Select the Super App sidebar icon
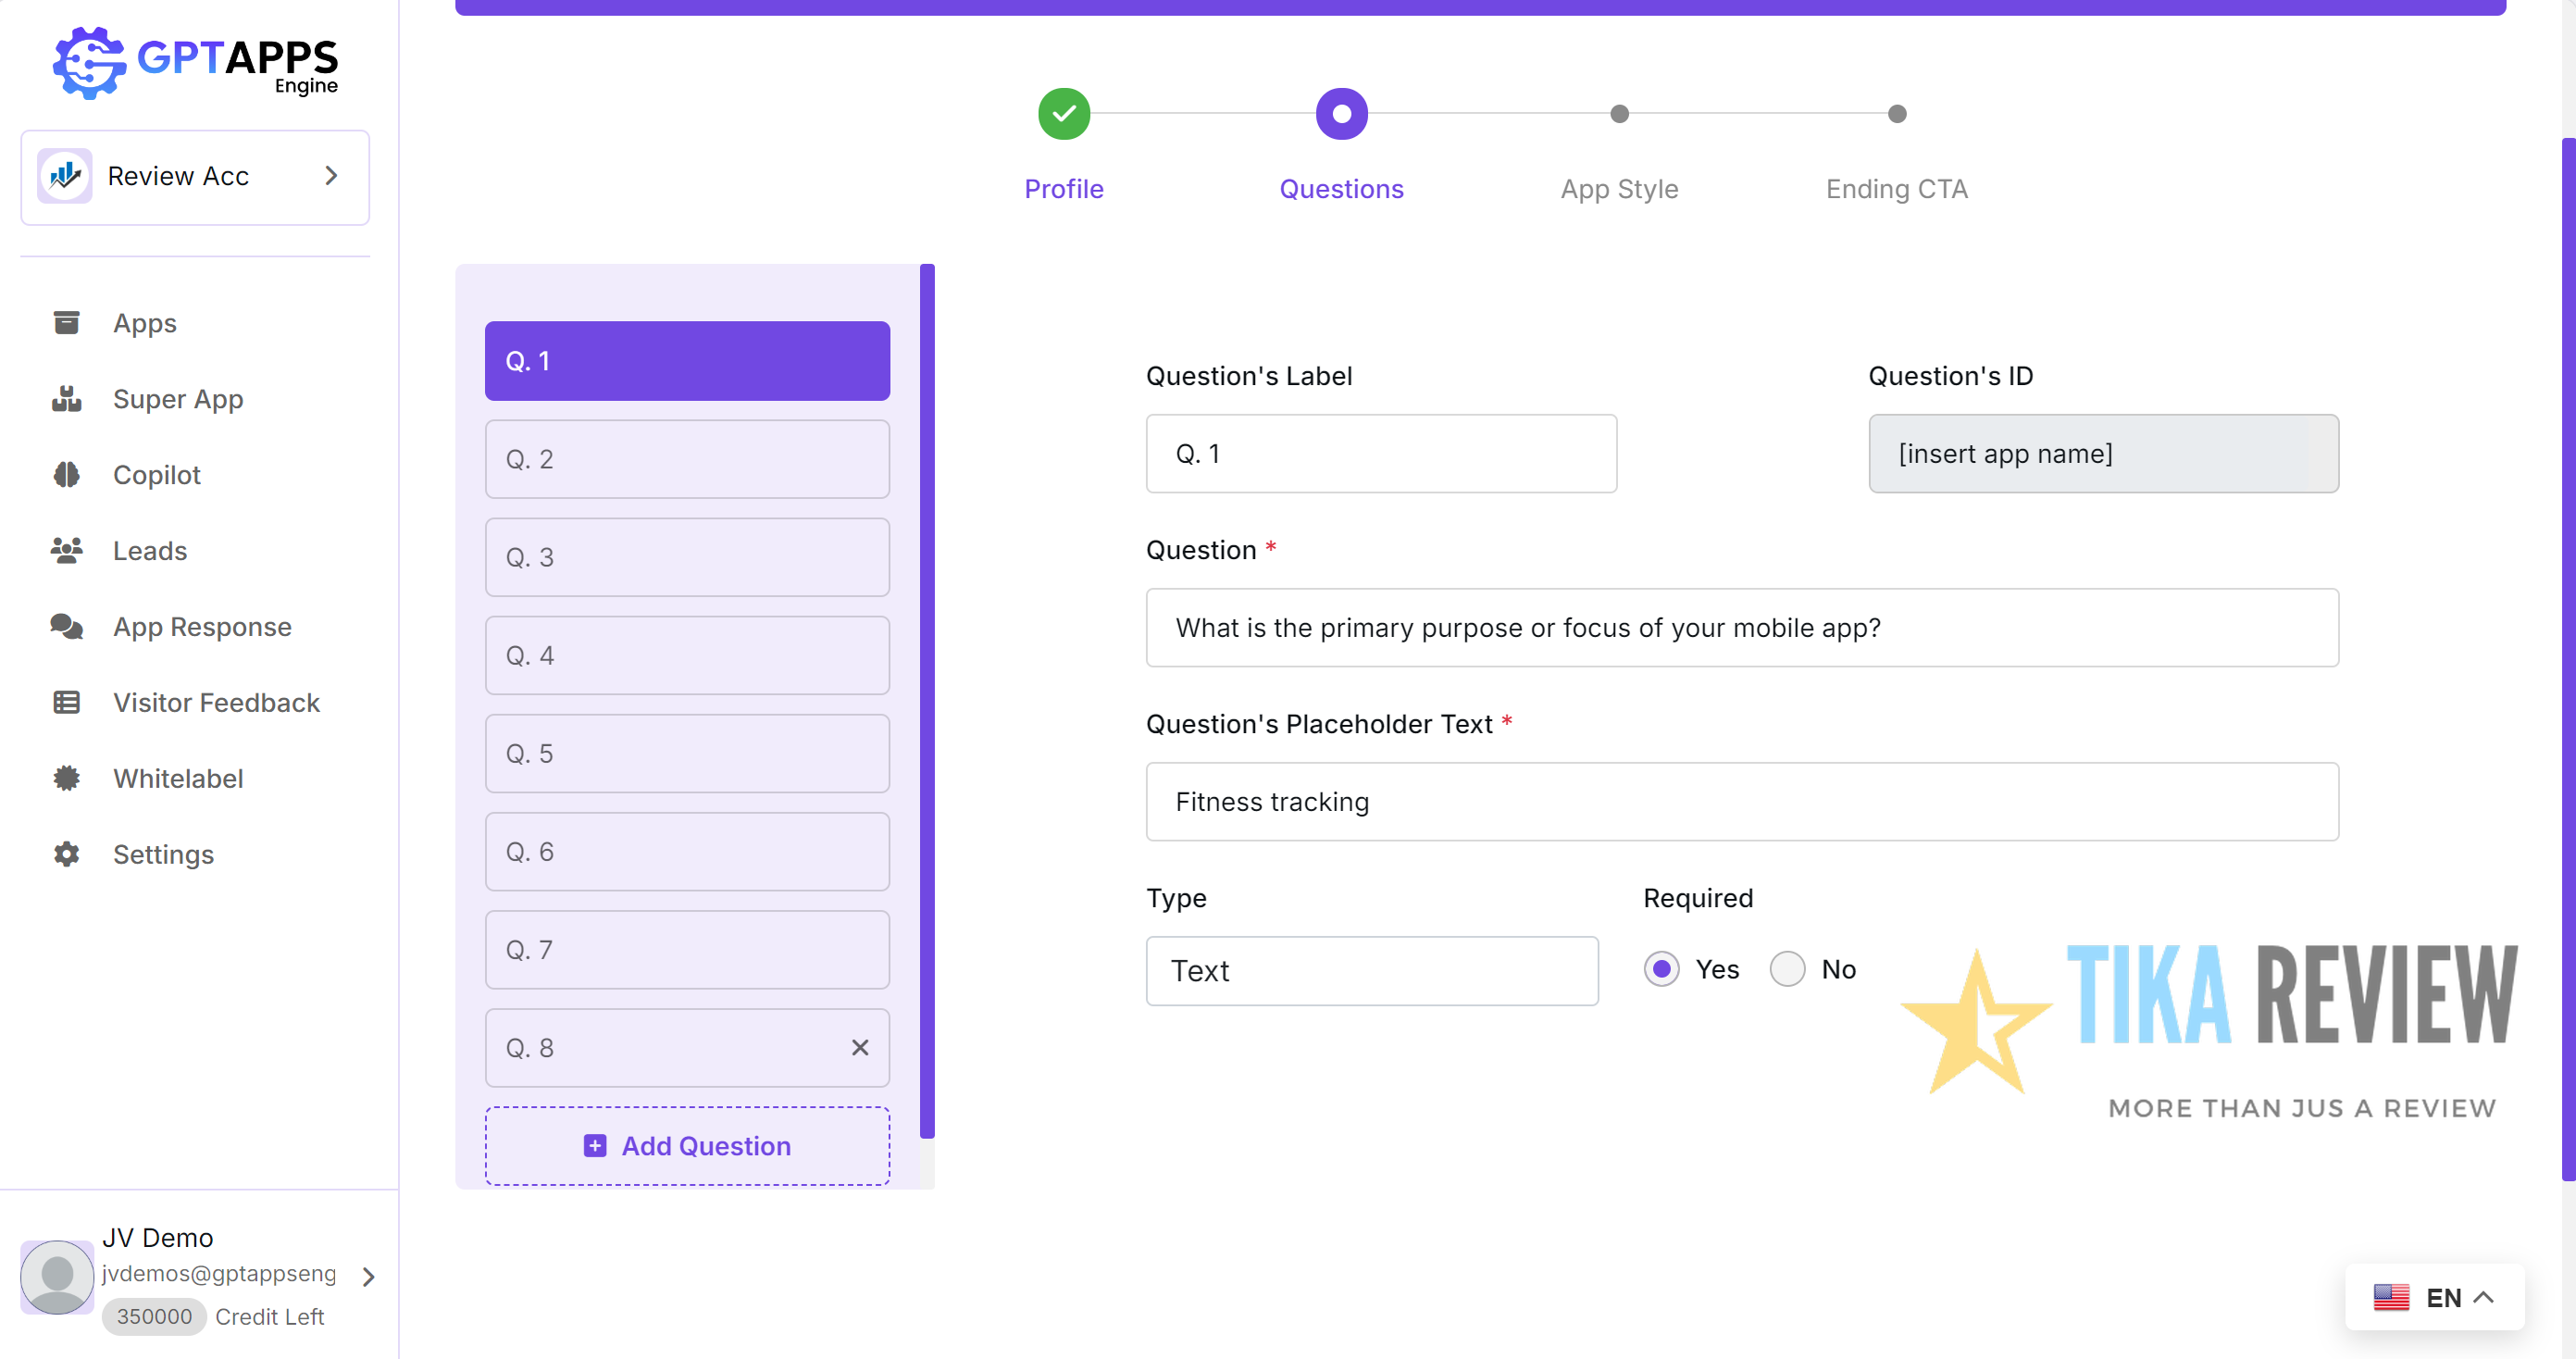Image resolution: width=2576 pixels, height=1359 pixels. (66, 399)
